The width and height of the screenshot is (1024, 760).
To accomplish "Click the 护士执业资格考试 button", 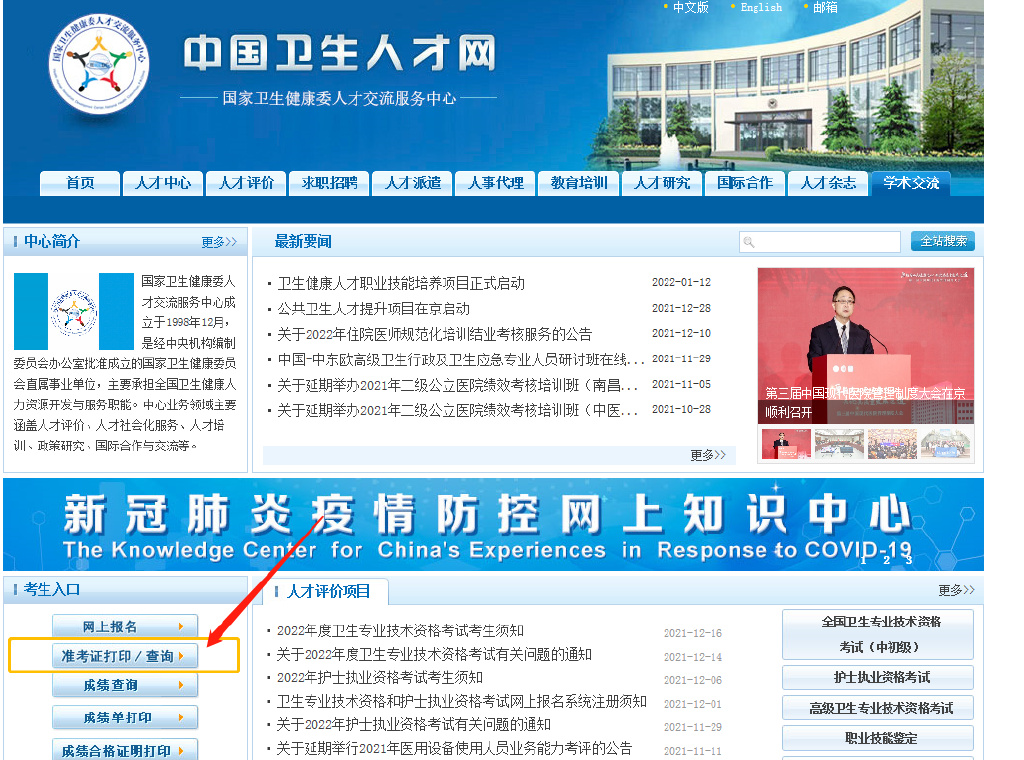I will coord(878,678).
